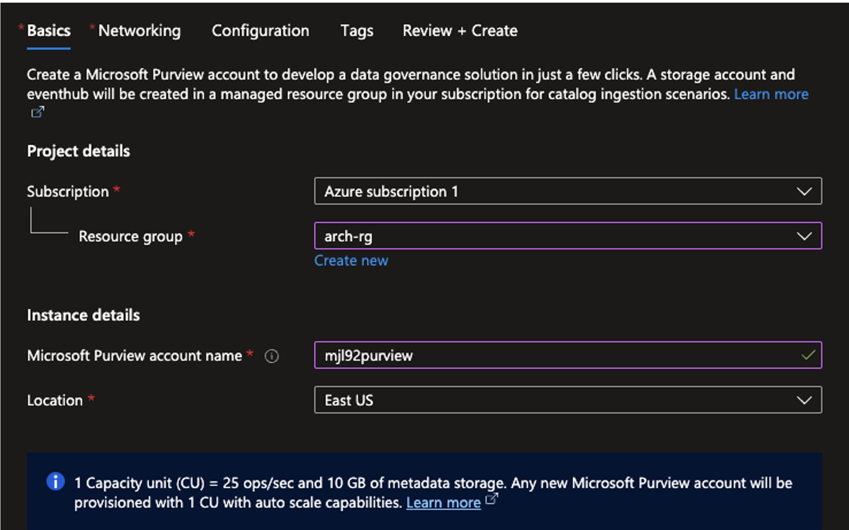The height and width of the screenshot is (530, 849).
Task: Open the Subscription dropdown
Action: click(568, 191)
